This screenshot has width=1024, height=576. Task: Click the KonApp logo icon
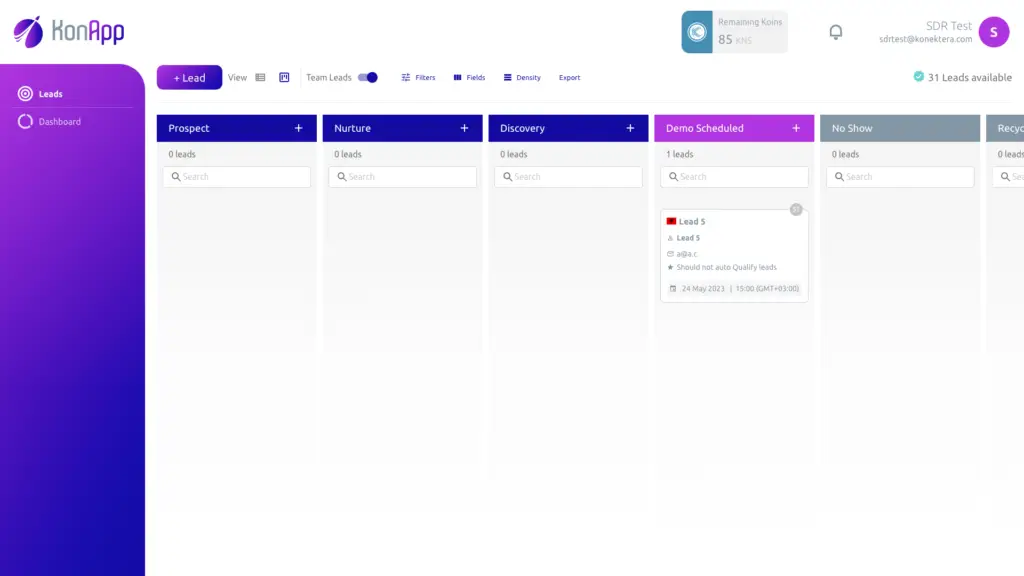[28, 32]
